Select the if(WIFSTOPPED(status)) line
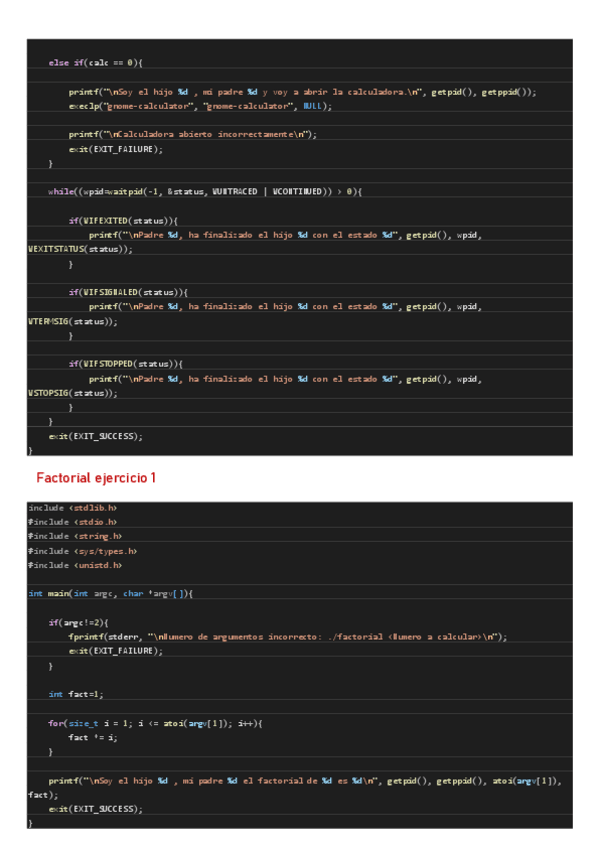This screenshot has height=848, width=600. point(125,364)
